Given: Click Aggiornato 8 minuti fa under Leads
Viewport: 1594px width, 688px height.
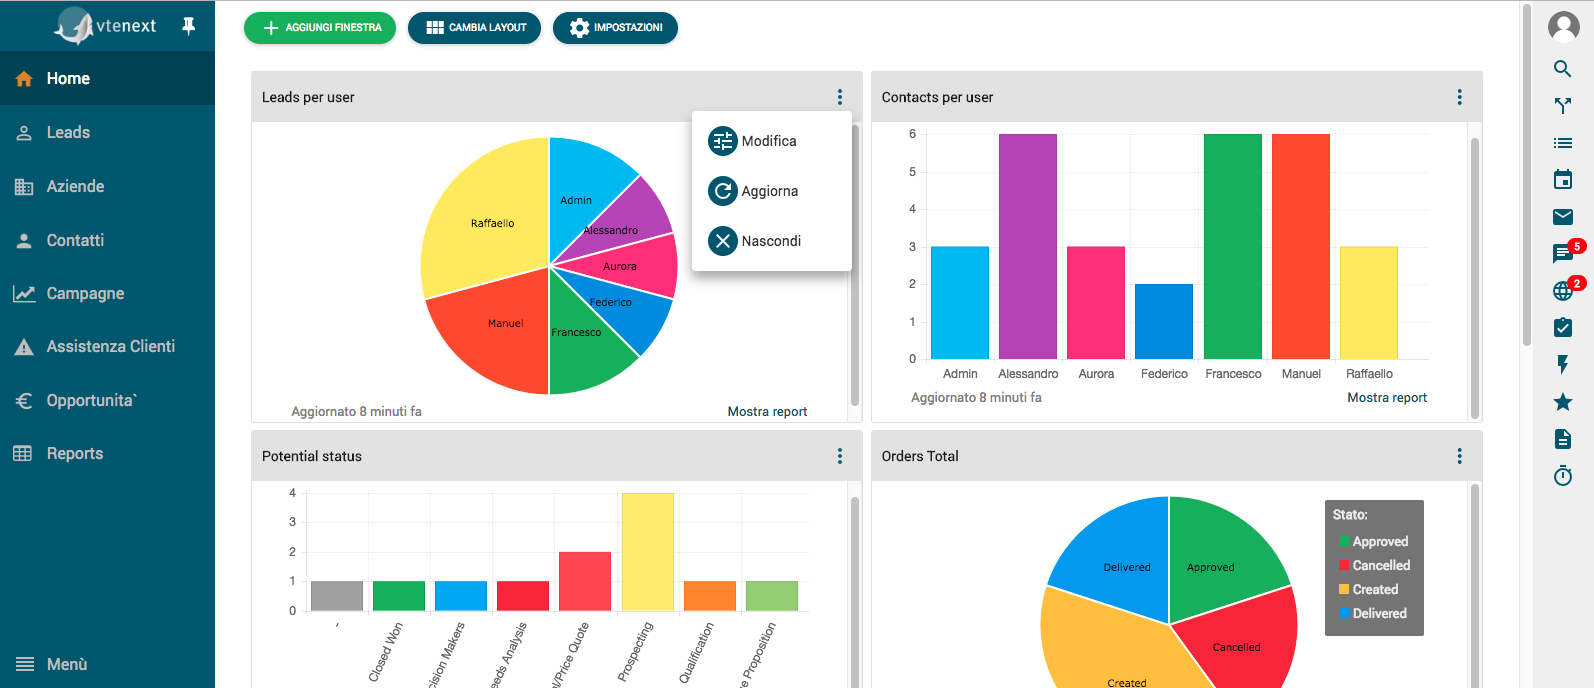Looking at the screenshot, I should click(356, 411).
